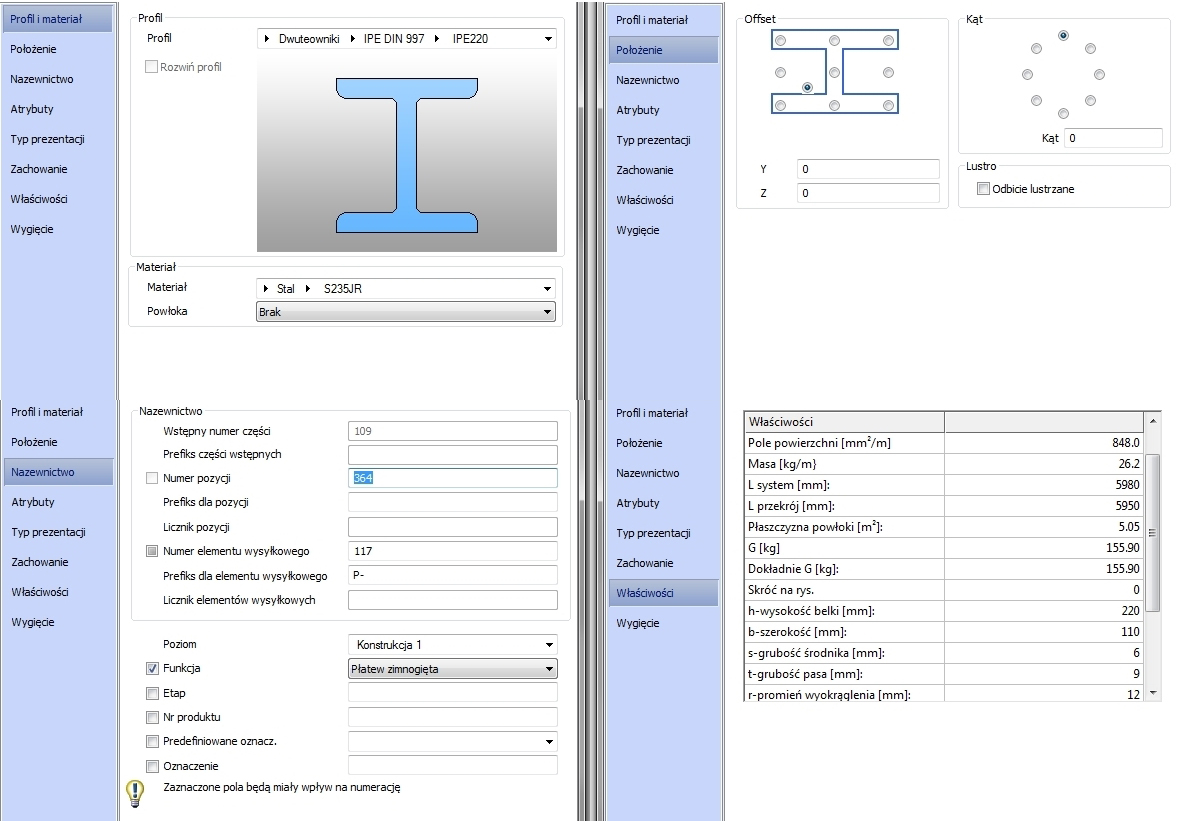Viewport: 1181px width, 821px height.
Task: Tick the Etap checkbox
Action: click(152, 693)
